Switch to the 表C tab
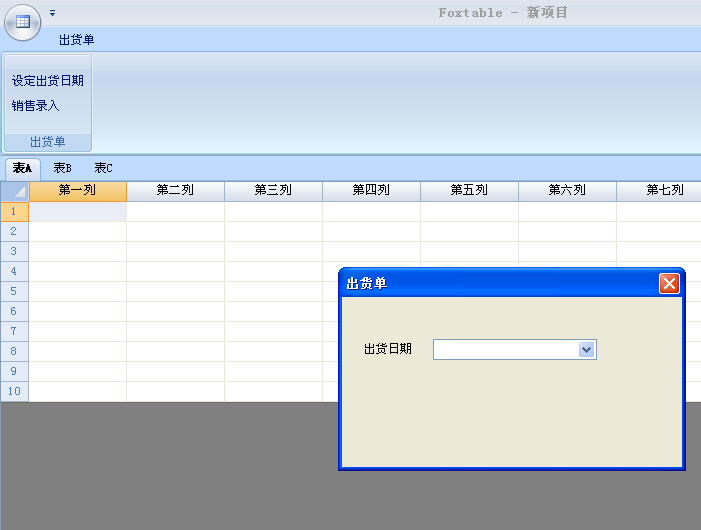The width and height of the screenshot is (701, 530). point(103,168)
